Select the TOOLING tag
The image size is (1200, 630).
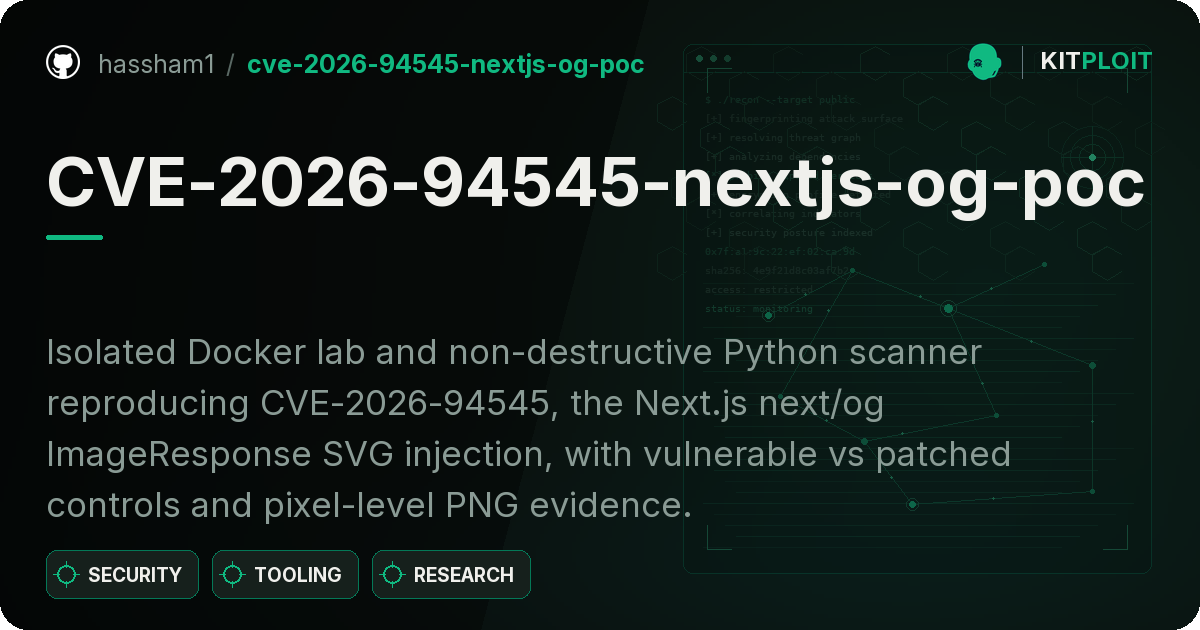click(285, 575)
